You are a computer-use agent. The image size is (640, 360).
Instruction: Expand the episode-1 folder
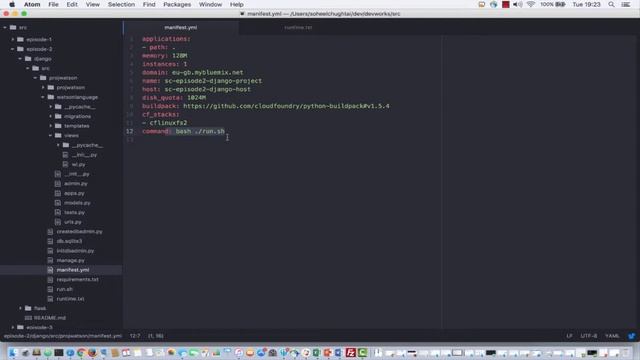pos(13,40)
